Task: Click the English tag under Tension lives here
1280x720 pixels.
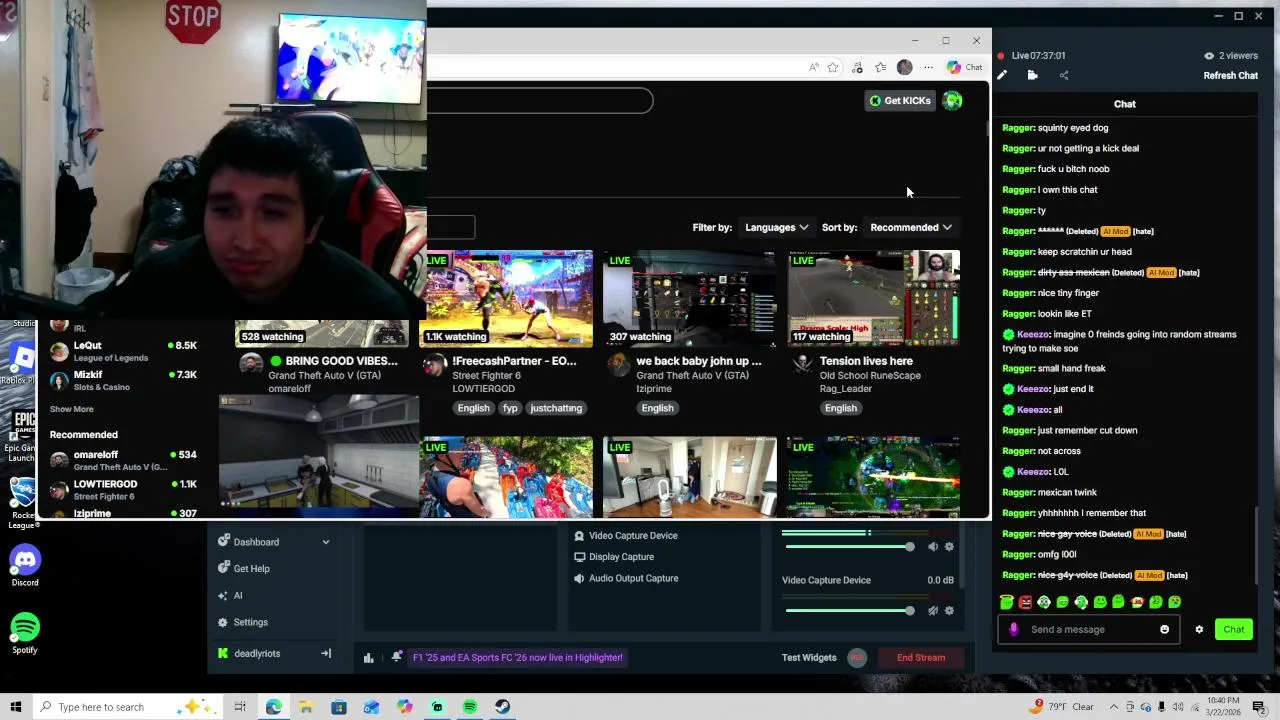Action: 841,408
